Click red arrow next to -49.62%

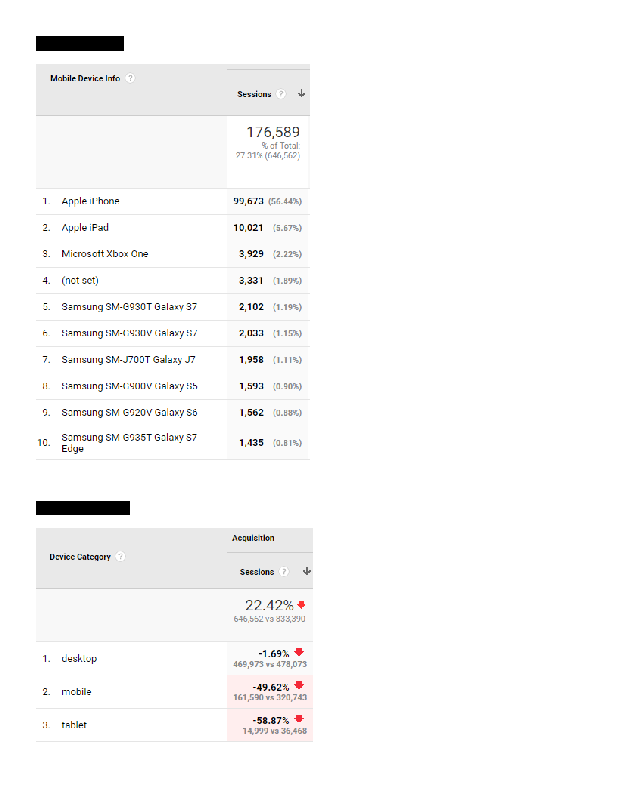[299, 685]
